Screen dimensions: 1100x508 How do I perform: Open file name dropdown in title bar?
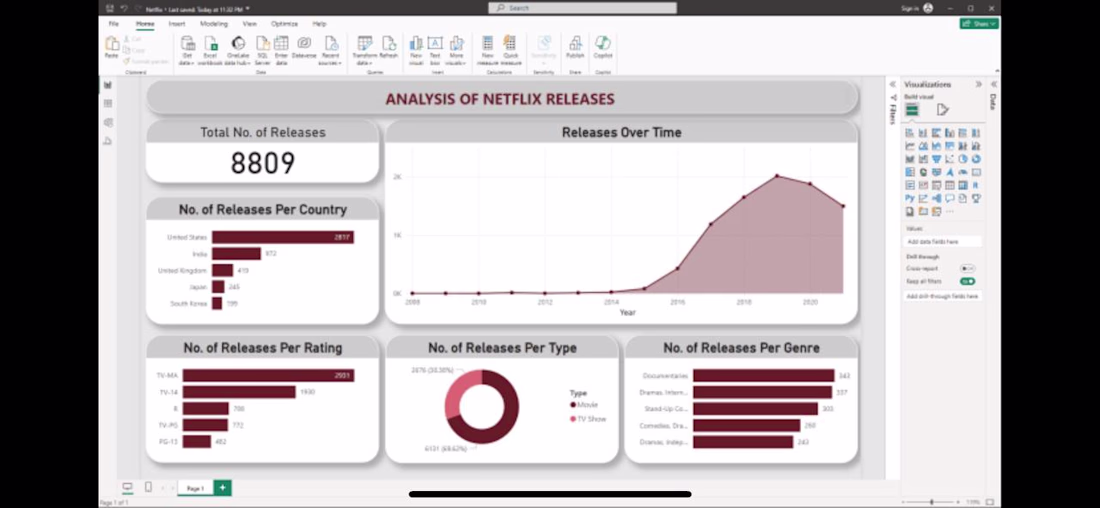tap(248, 8)
